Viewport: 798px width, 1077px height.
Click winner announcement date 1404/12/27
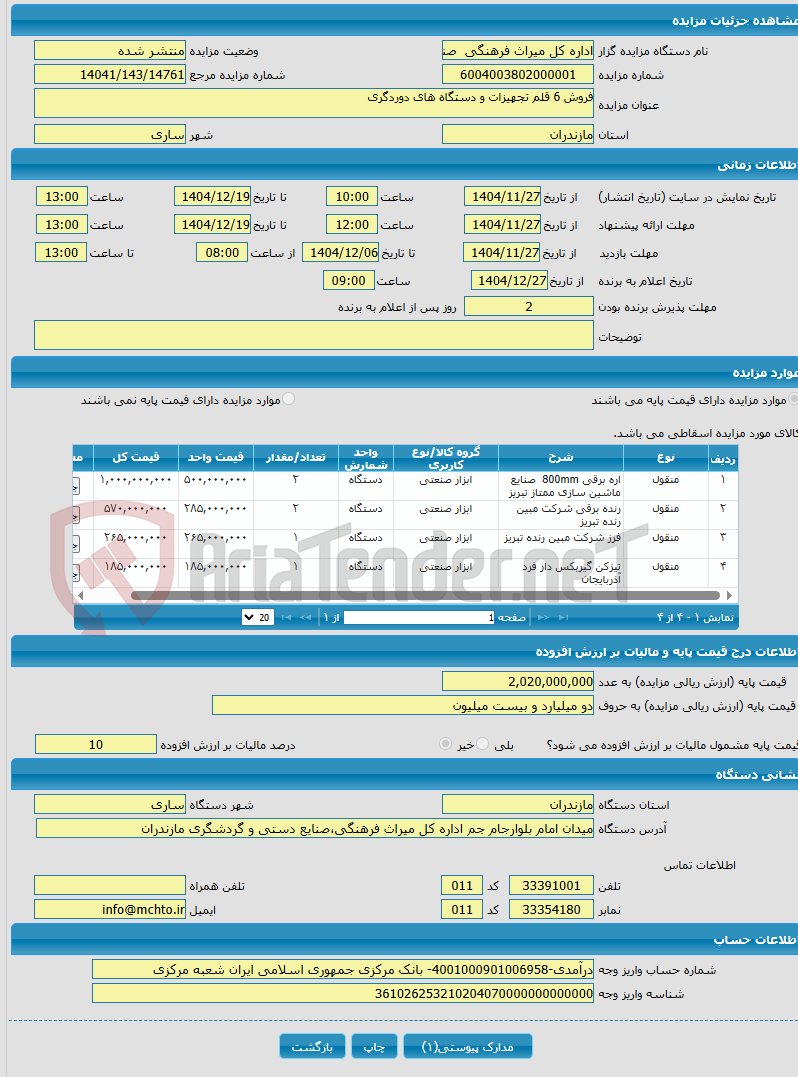coord(512,280)
